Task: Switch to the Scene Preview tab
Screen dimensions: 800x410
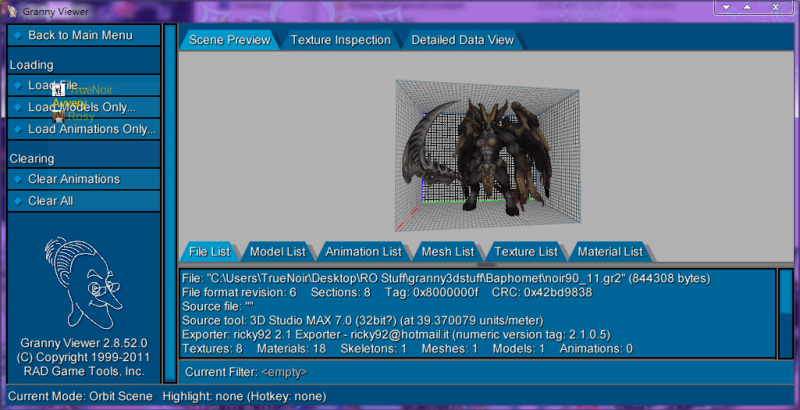Action: pyautogui.click(x=229, y=40)
